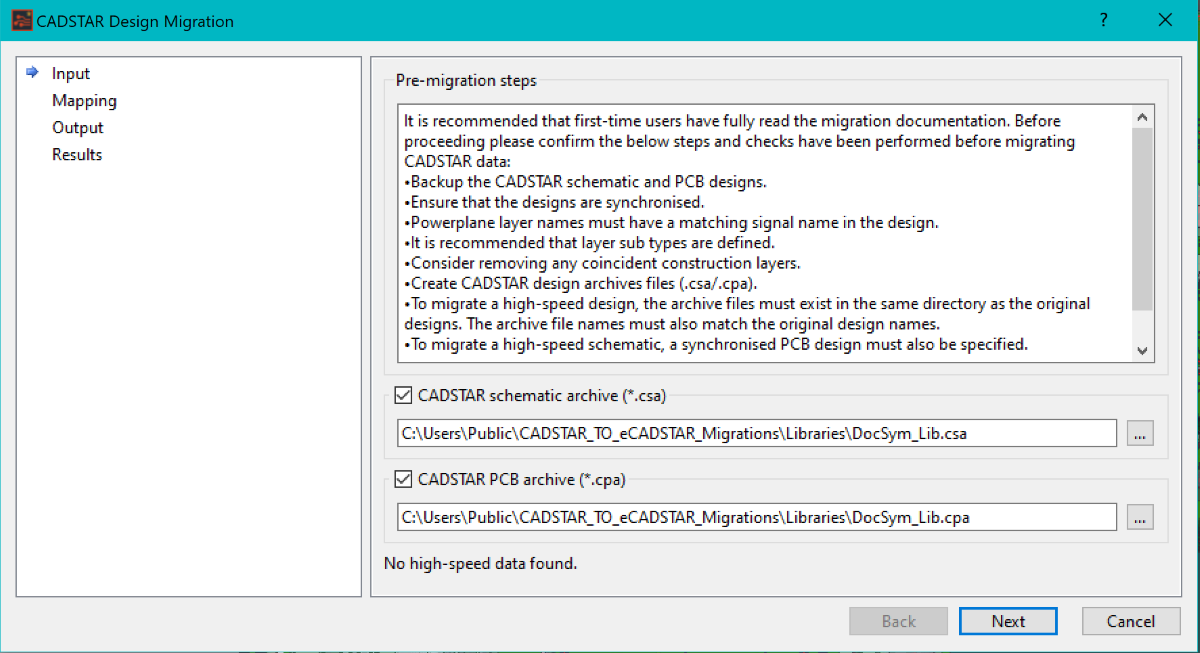
Task: Click the blue arrow beside Input
Action: (32, 73)
